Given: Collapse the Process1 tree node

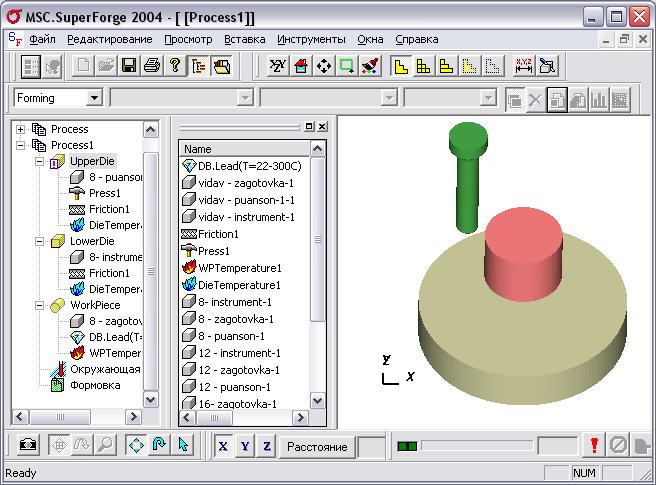Looking at the screenshot, I should coord(20,145).
